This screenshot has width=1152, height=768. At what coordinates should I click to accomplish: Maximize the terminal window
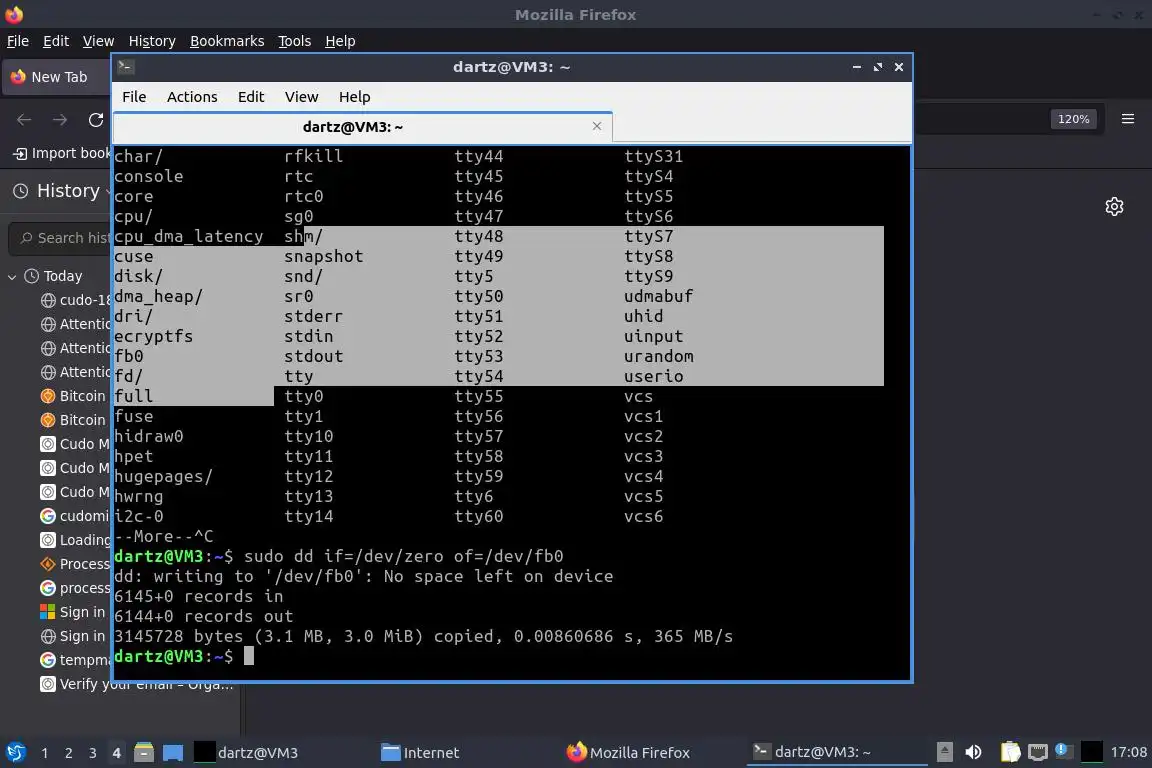tap(878, 67)
